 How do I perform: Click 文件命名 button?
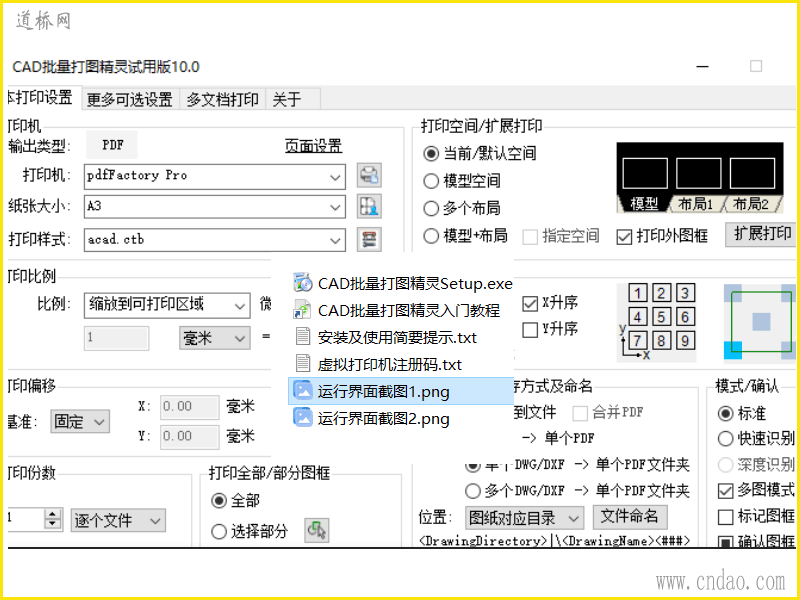pyautogui.click(x=629, y=516)
